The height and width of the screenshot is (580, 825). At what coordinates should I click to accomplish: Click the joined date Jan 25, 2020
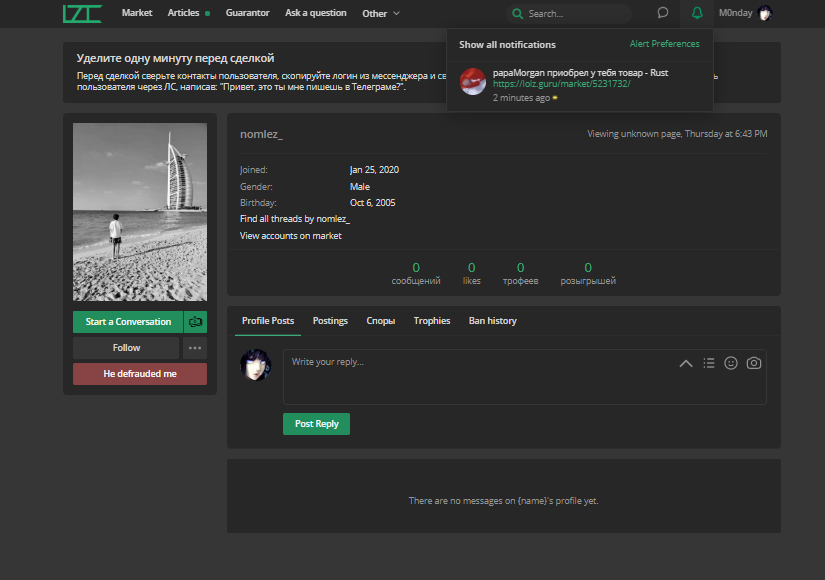pyautogui.click(x=375, y=169)
